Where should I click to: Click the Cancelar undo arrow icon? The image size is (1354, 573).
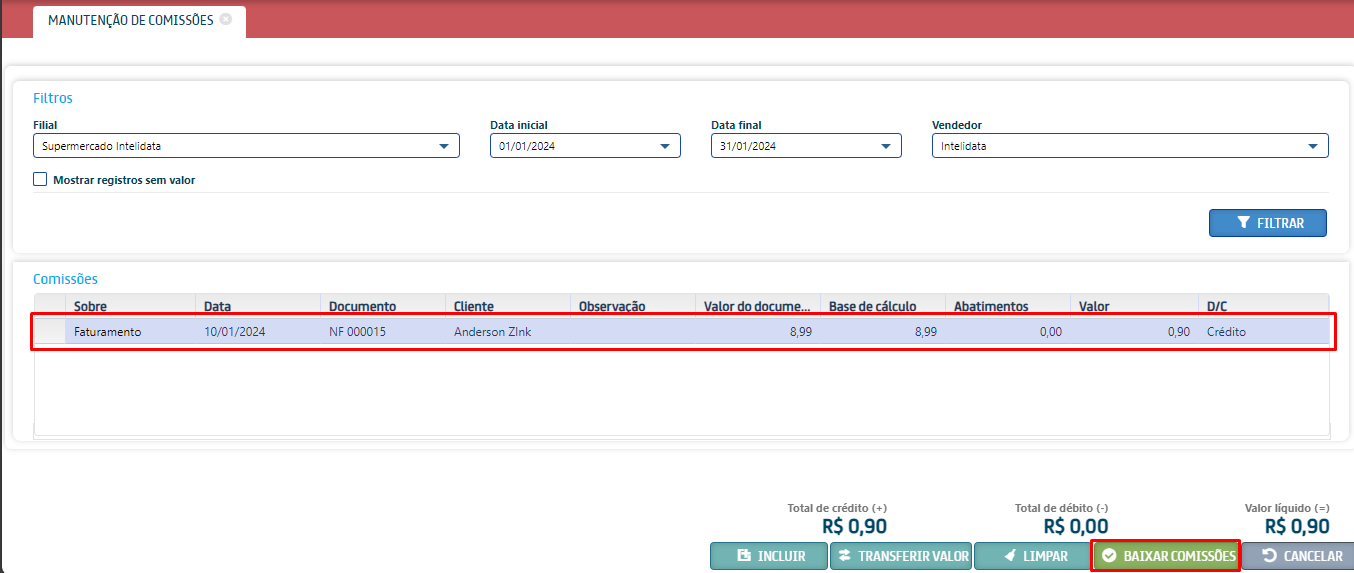click(x=1269, y=556)
